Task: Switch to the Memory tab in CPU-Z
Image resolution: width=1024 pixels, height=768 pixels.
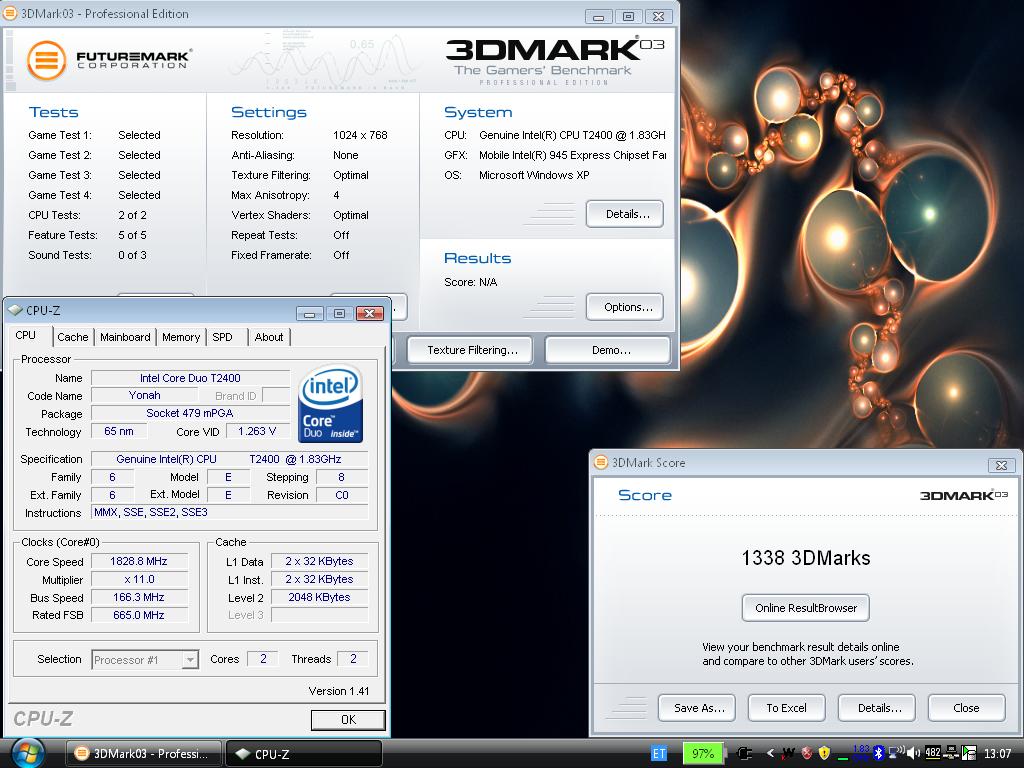Action: 181,337
